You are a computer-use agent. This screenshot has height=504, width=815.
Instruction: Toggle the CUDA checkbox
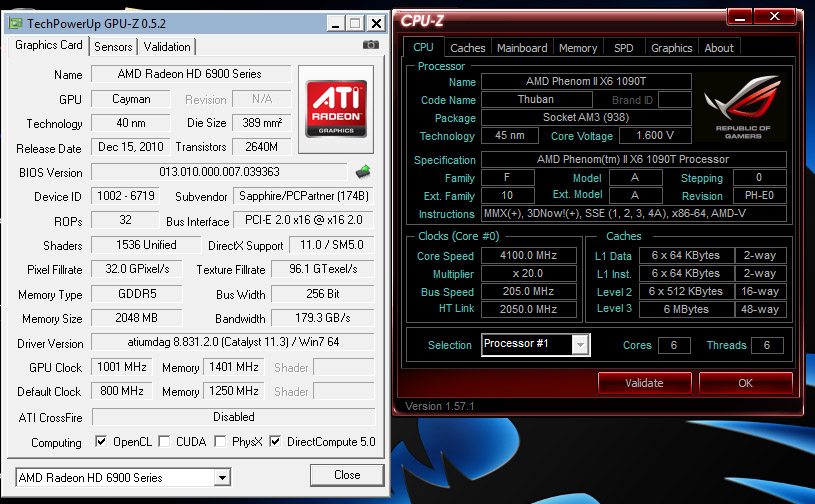point(164,442)
